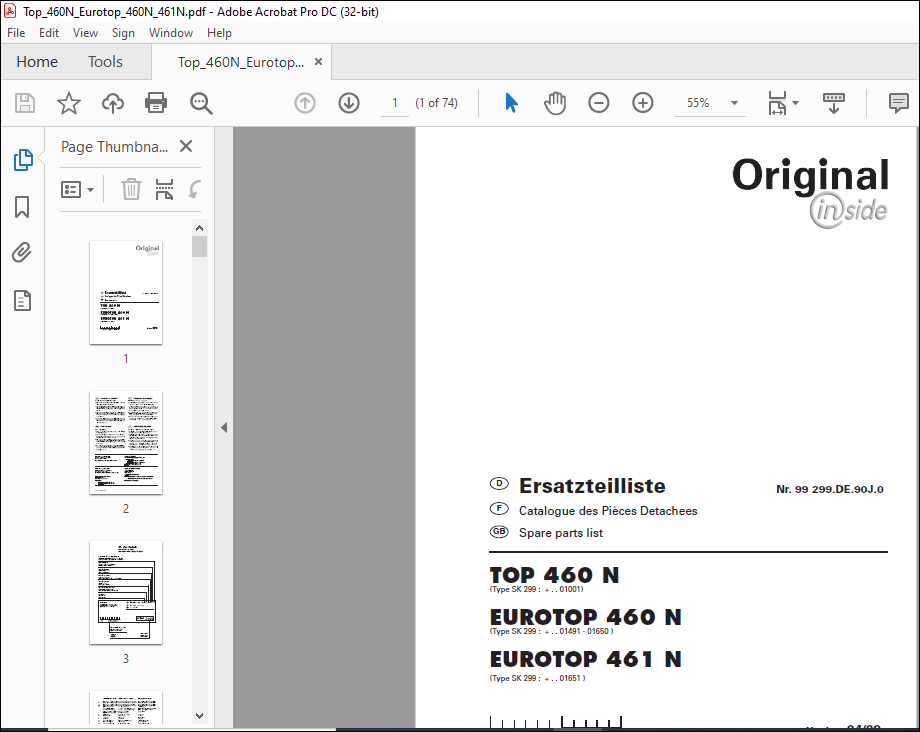
Task: Delete selected page with trash icon
Action: [x=131, y=189]
